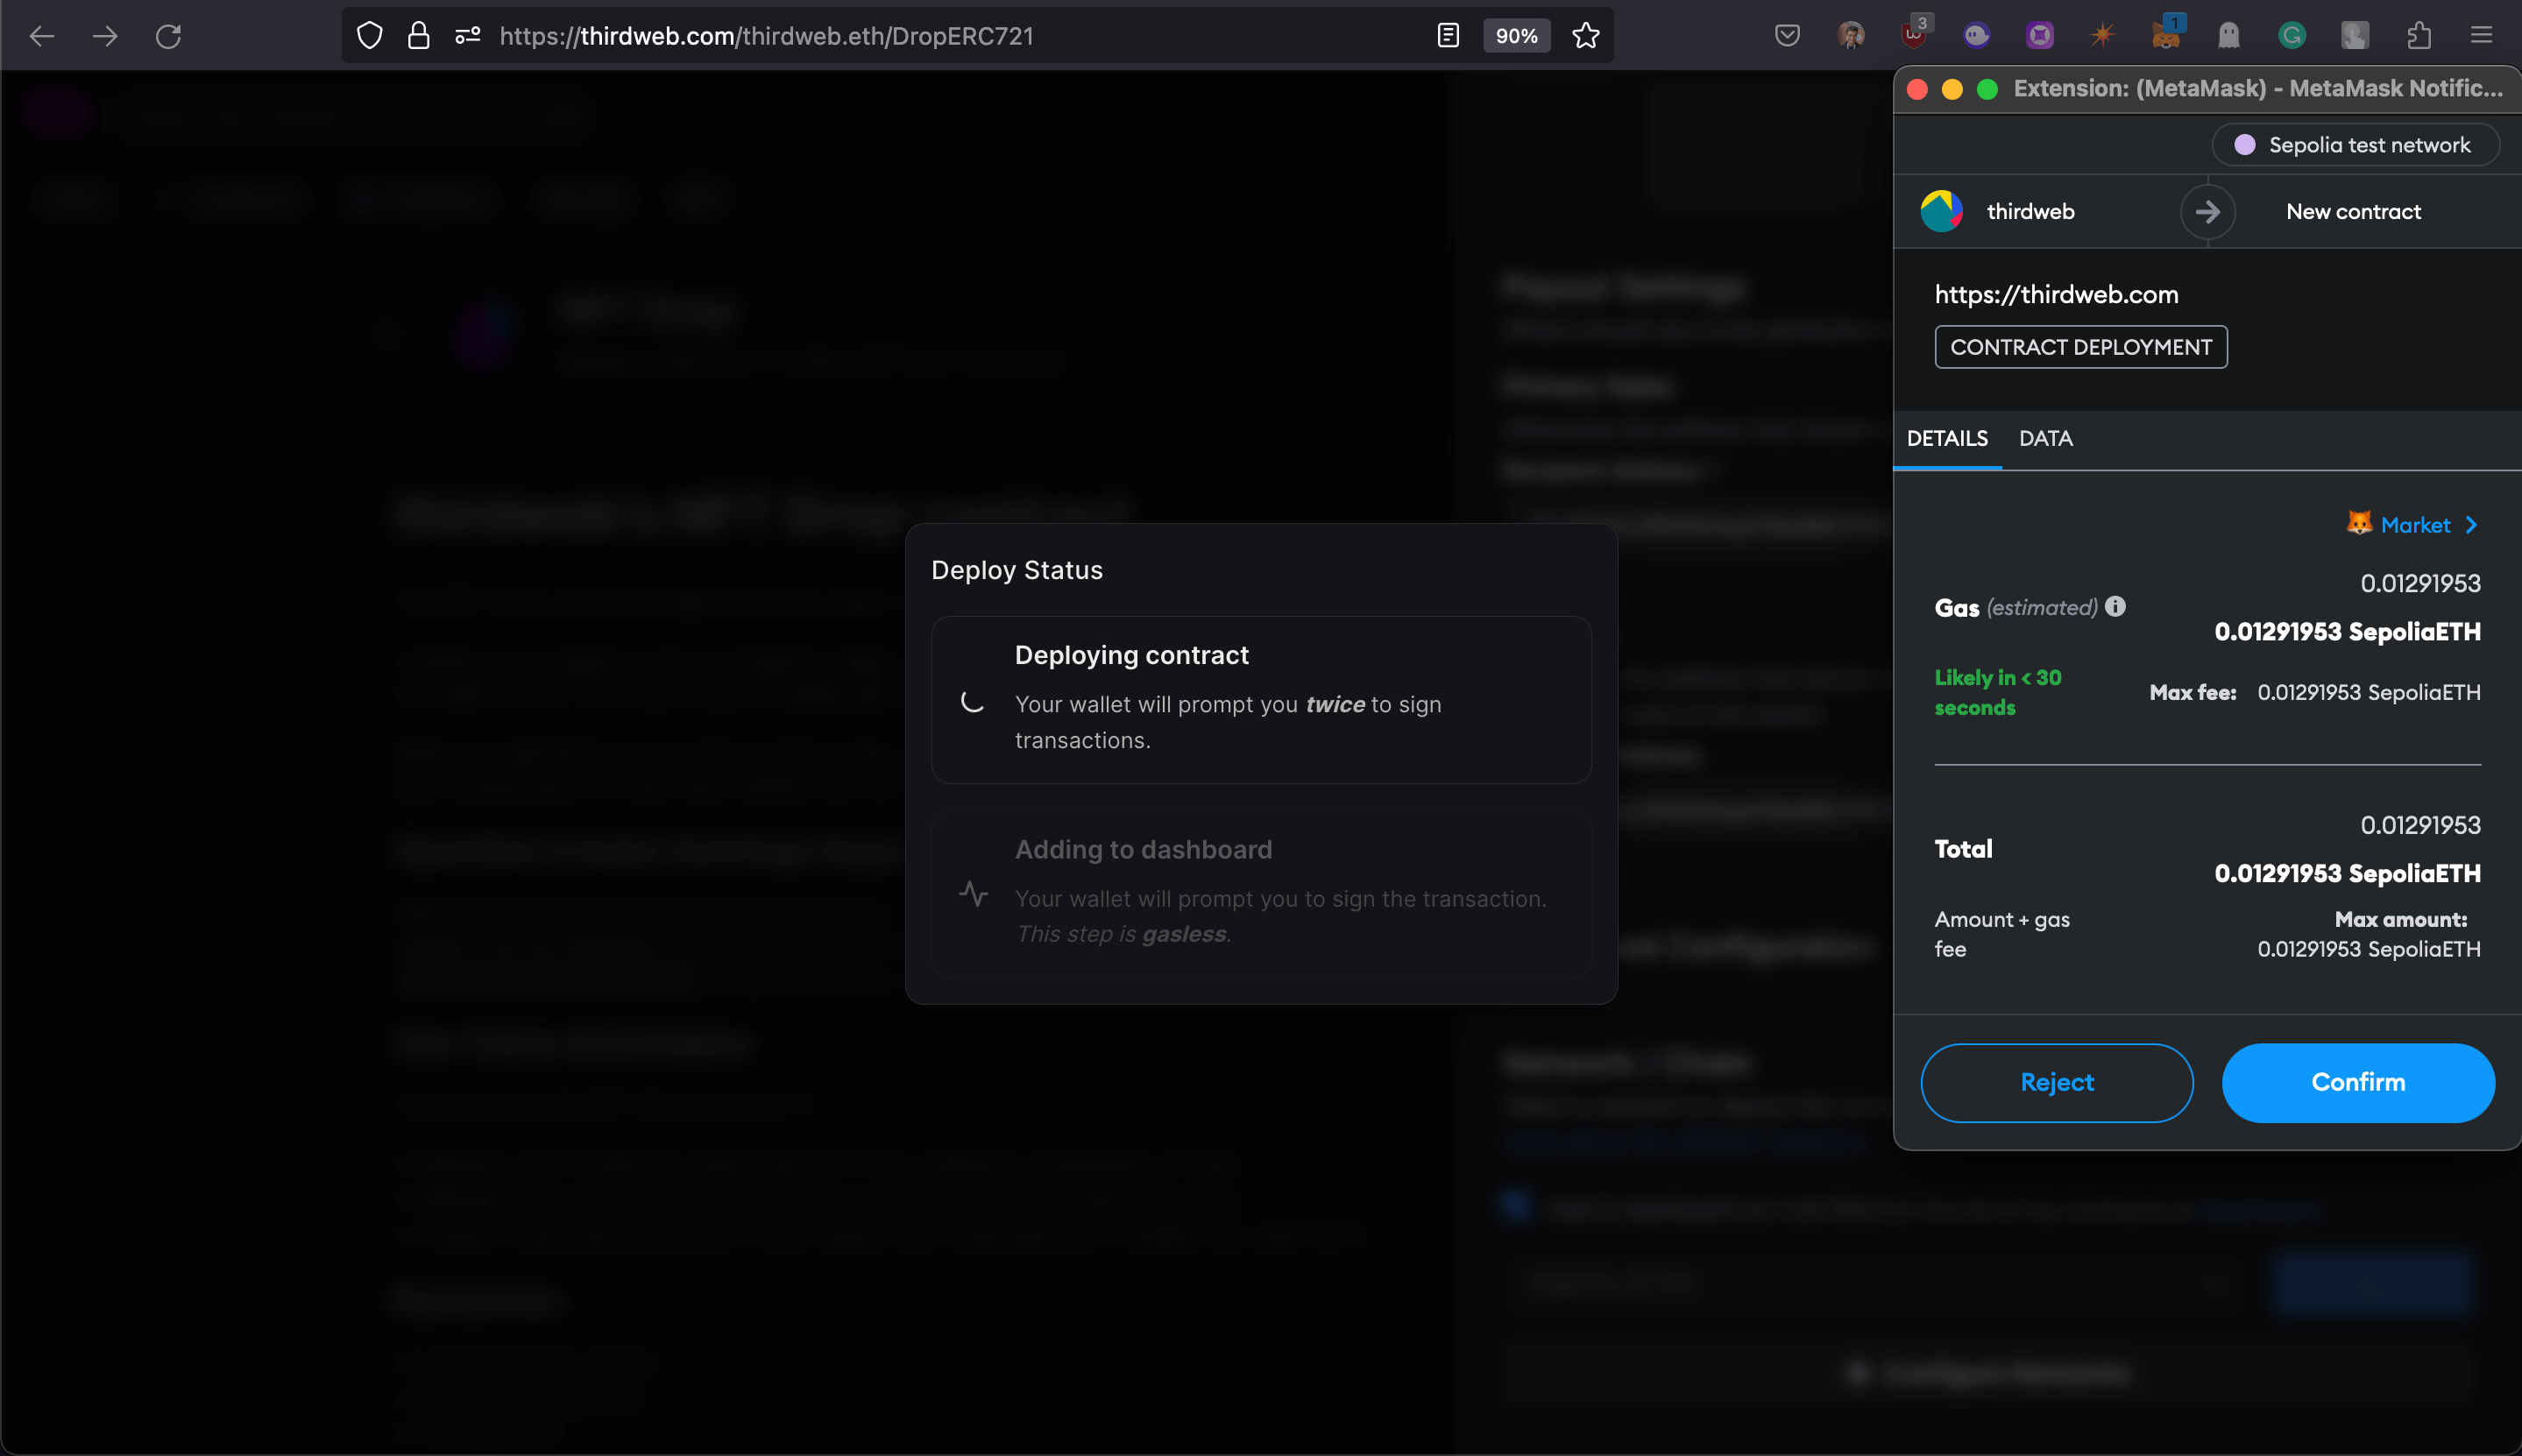Open the Ghostery ghost extension icon
Viewport: 2522px width, 1456px height.
(x=2229, y=35)
